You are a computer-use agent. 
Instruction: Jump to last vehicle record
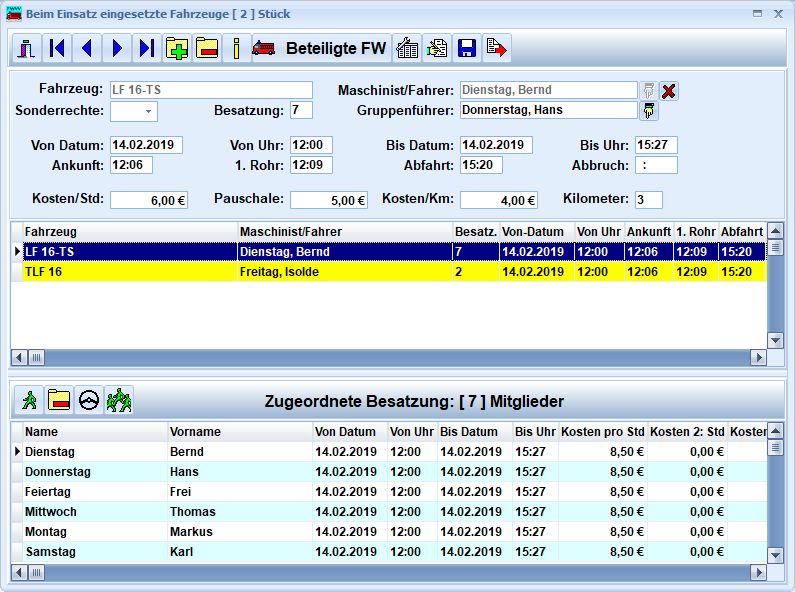(x=147, y=49)
